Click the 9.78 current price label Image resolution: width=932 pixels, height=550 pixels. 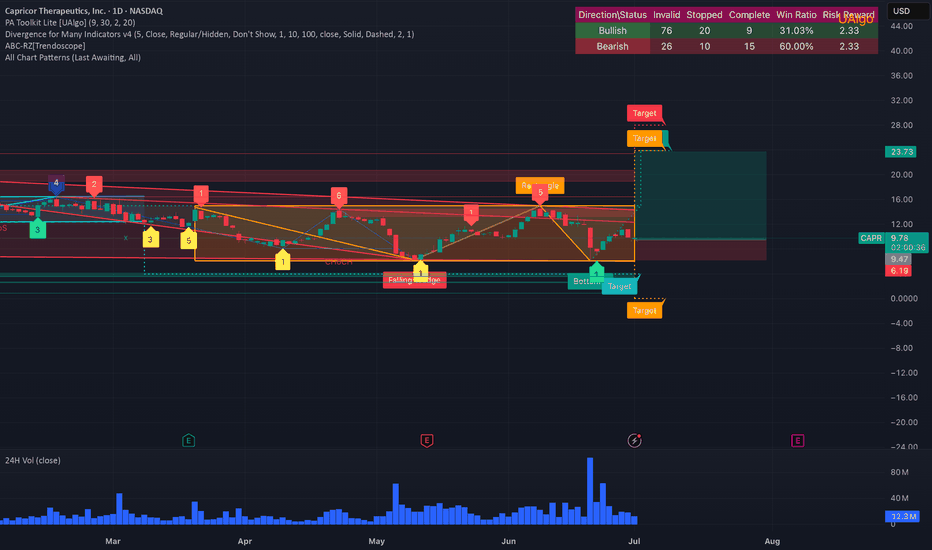900,238
